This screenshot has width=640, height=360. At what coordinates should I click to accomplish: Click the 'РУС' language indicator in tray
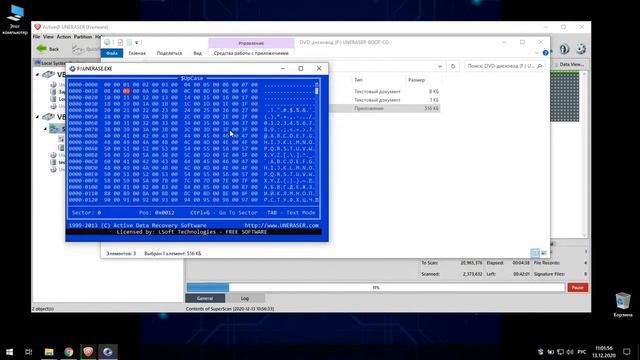[582, 352]
